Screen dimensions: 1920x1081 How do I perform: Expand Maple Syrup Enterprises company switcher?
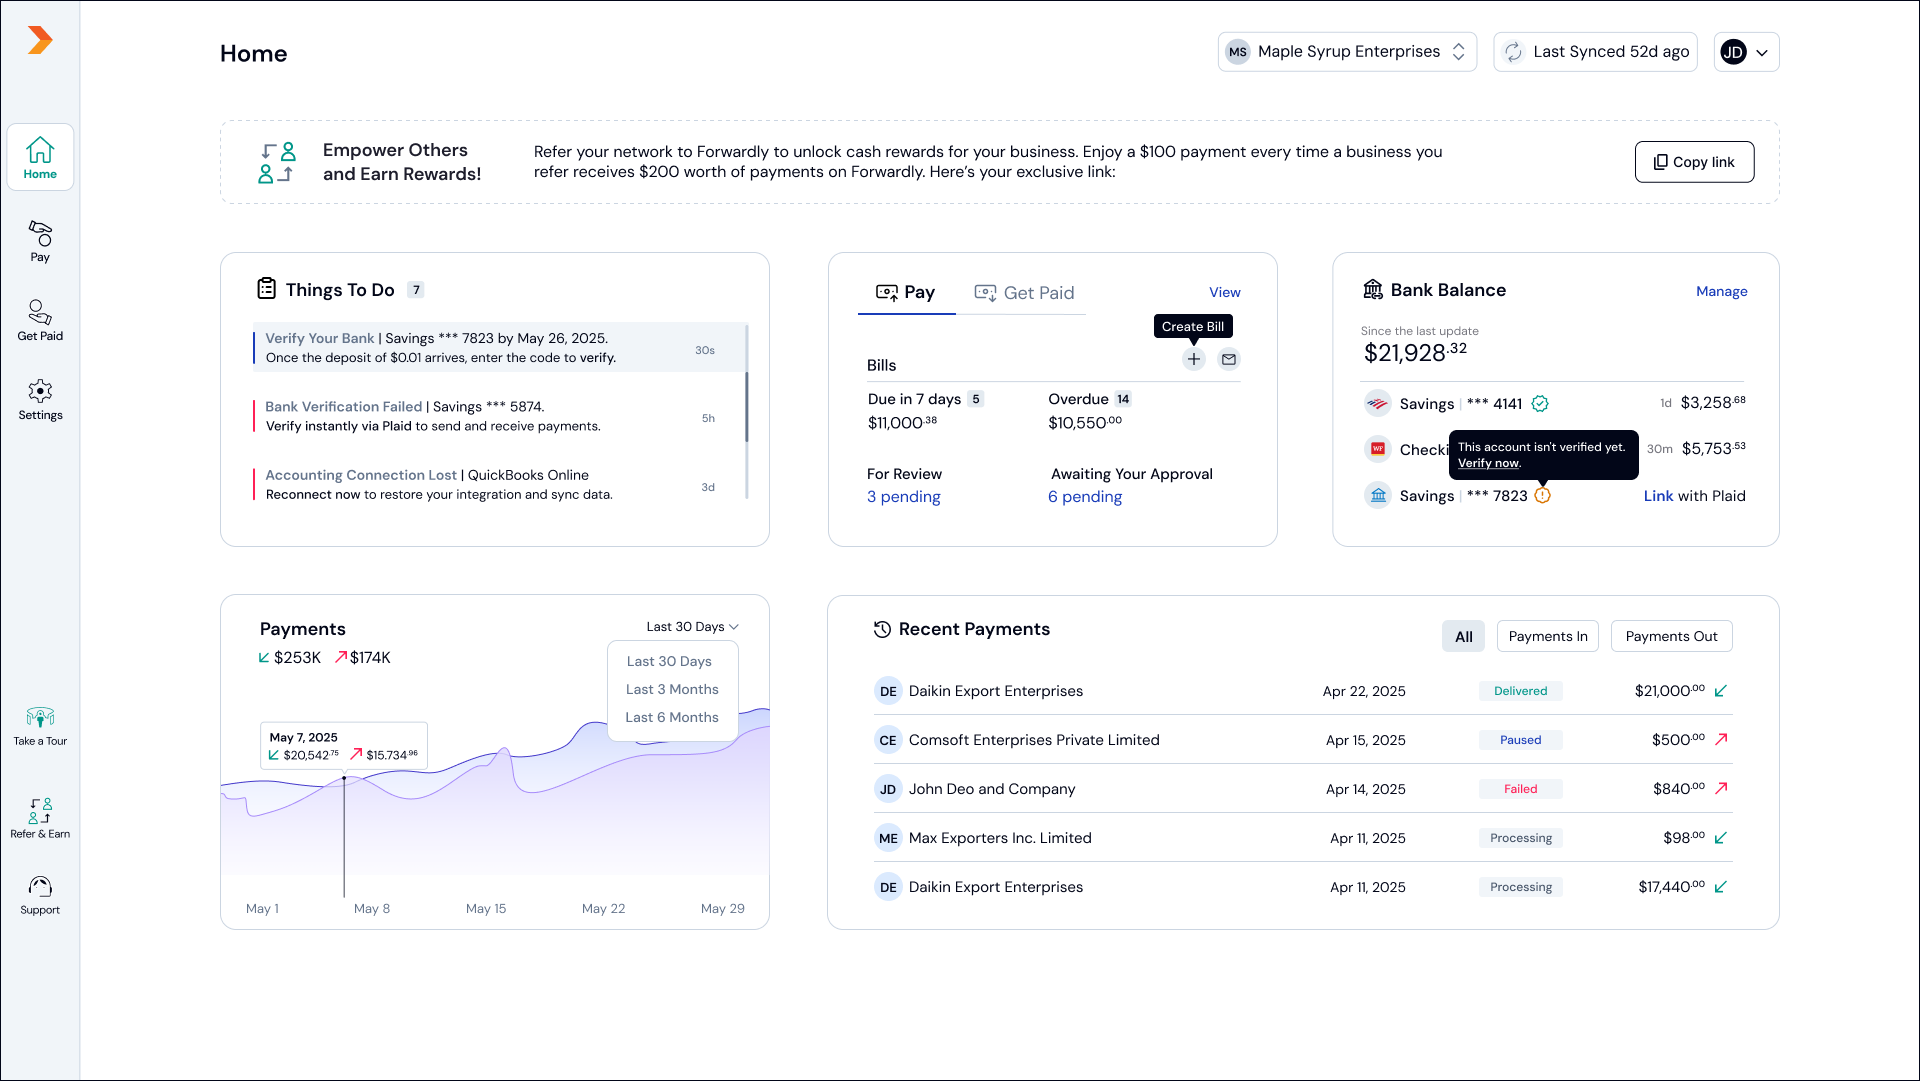1347,52
